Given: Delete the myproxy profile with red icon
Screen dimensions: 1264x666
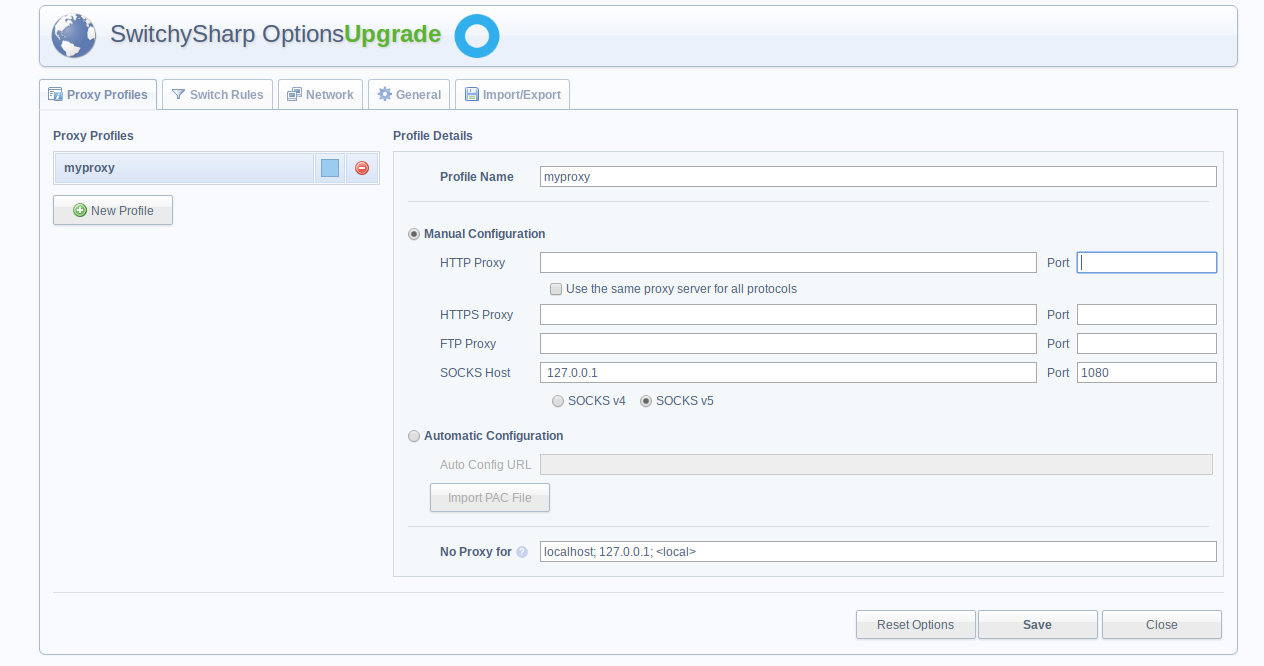Looking at the screenshot, I should (x=362, y=168).
